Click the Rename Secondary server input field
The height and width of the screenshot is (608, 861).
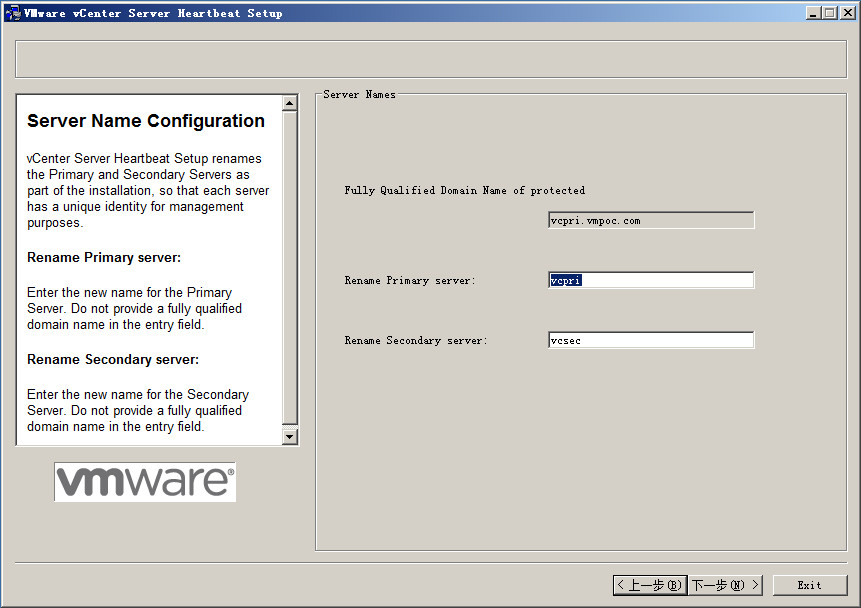pyautogui.click(x=651, y=340)
